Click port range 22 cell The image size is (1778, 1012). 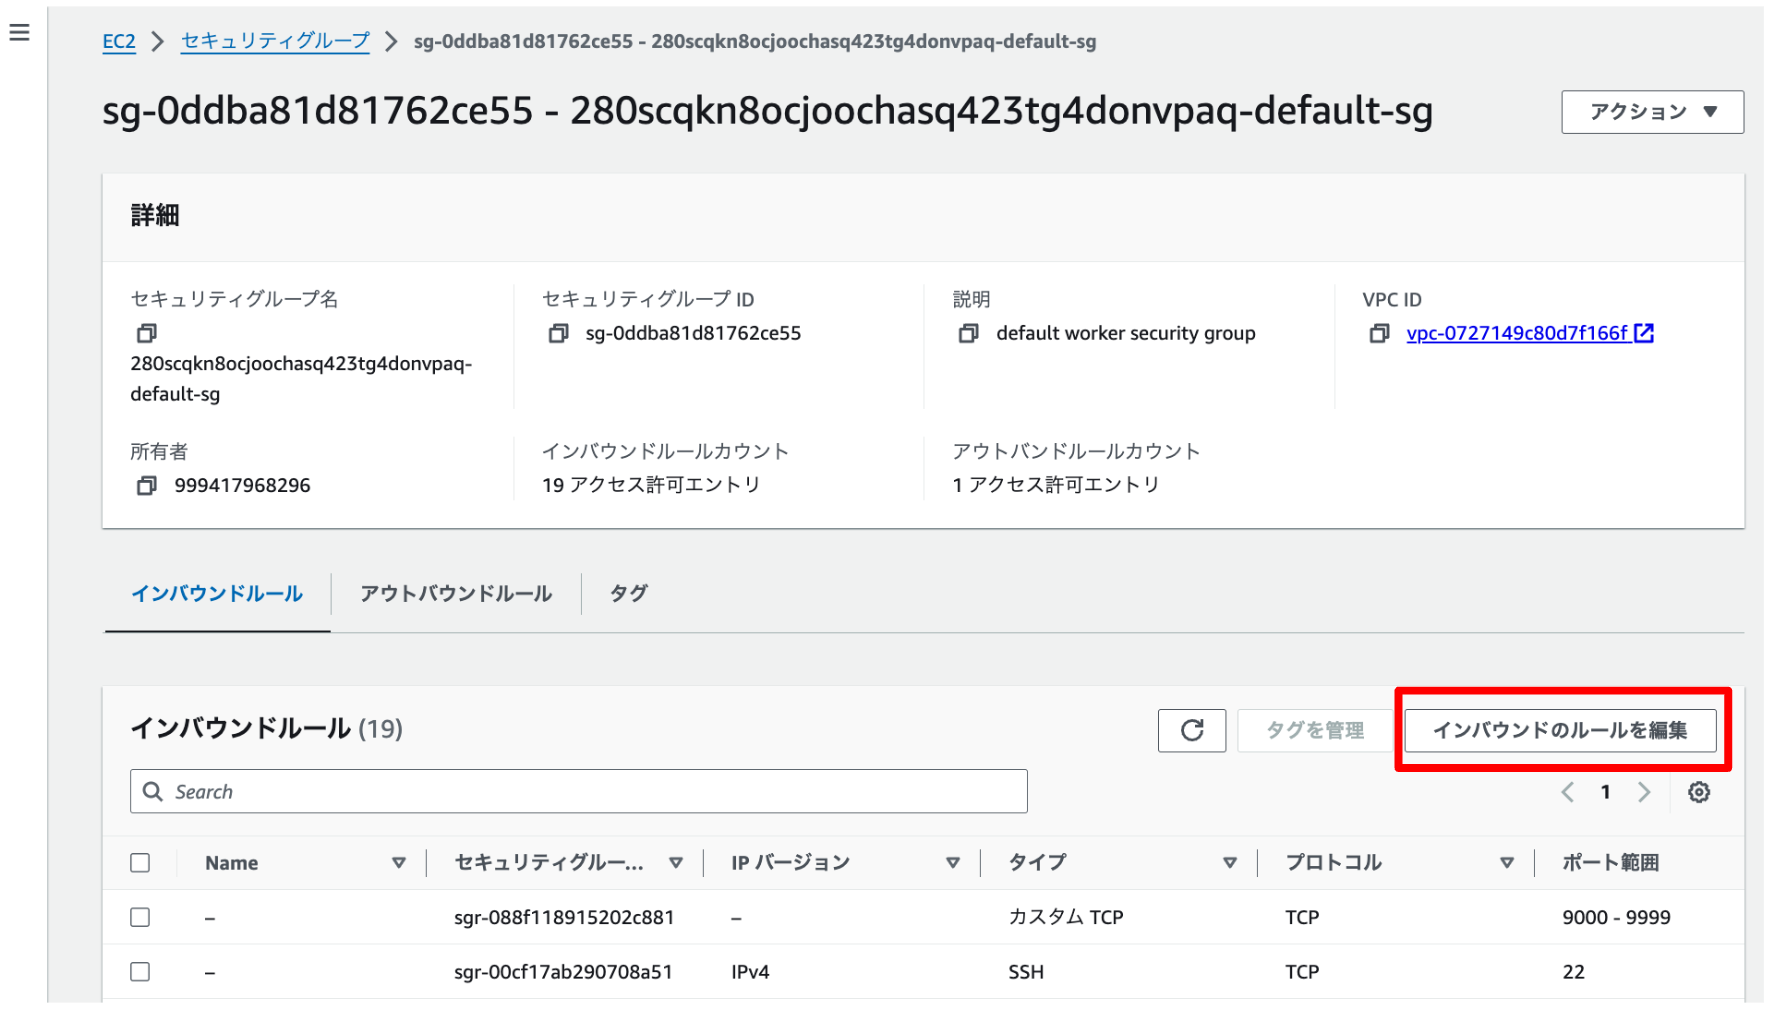pyautogui.click(x=1573, y=972)
